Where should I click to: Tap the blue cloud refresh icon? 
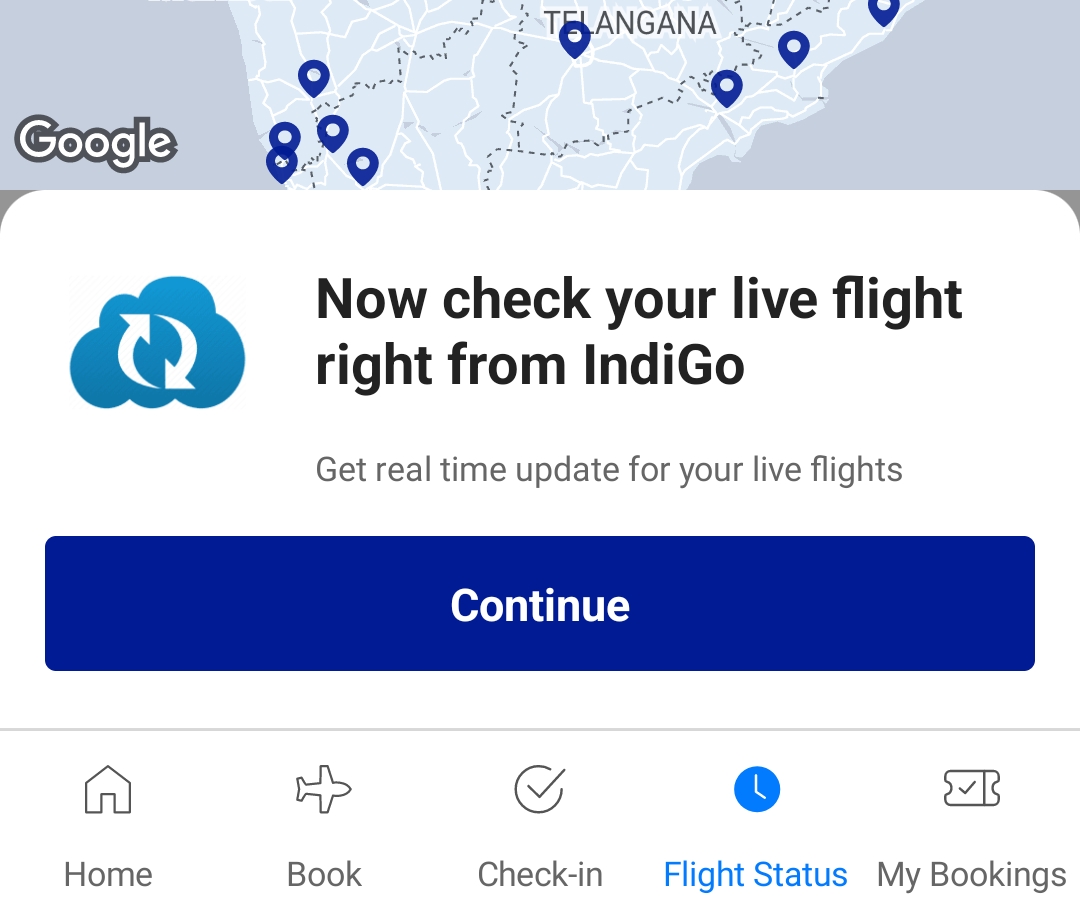click(x=156, y=340)
